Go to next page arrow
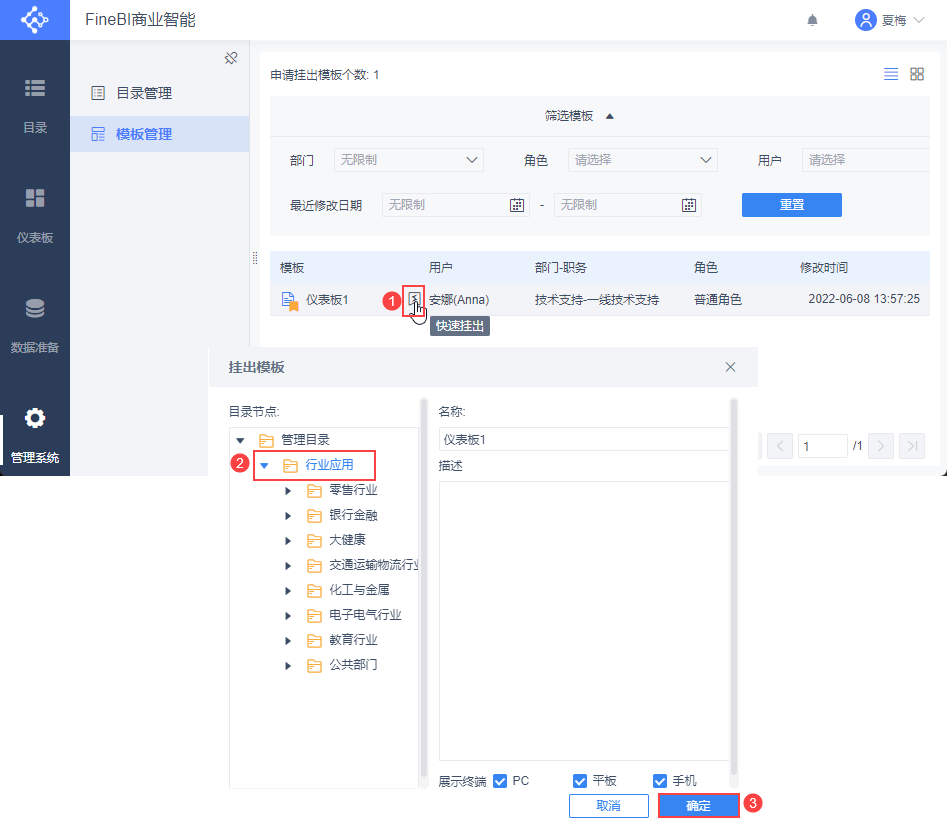 (x=881, y=446)
